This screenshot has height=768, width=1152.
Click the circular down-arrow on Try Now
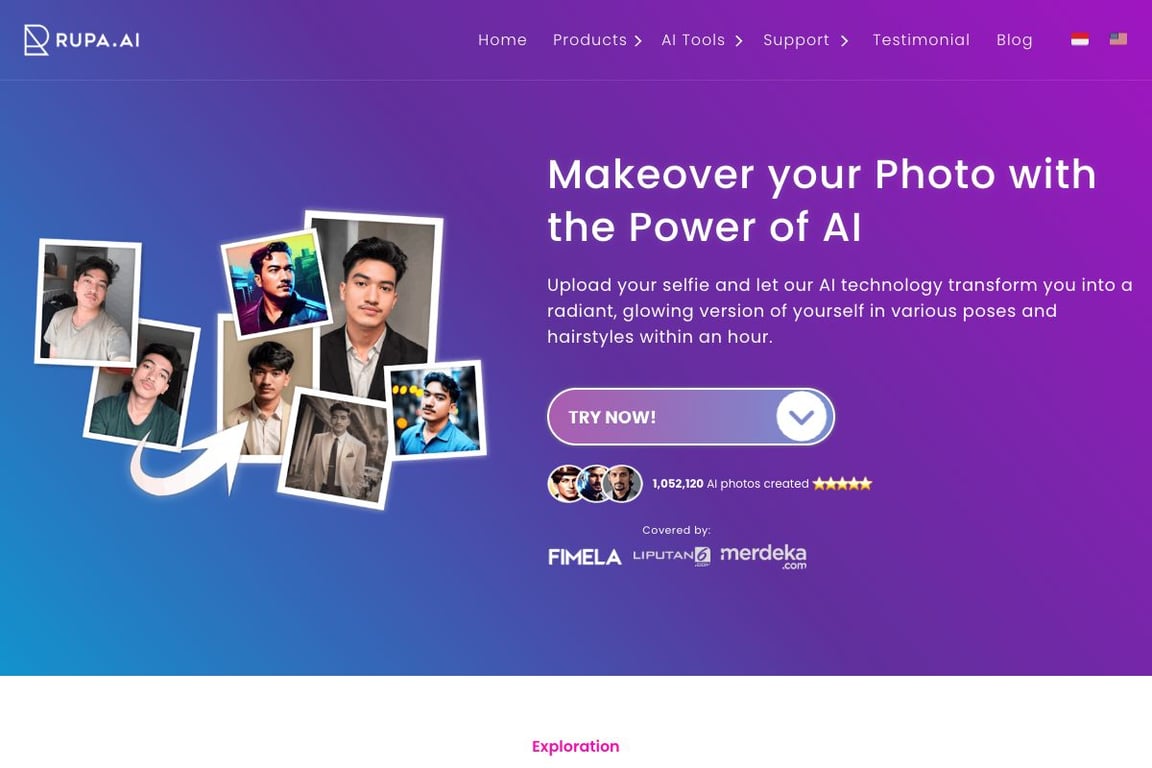[802, 417]
